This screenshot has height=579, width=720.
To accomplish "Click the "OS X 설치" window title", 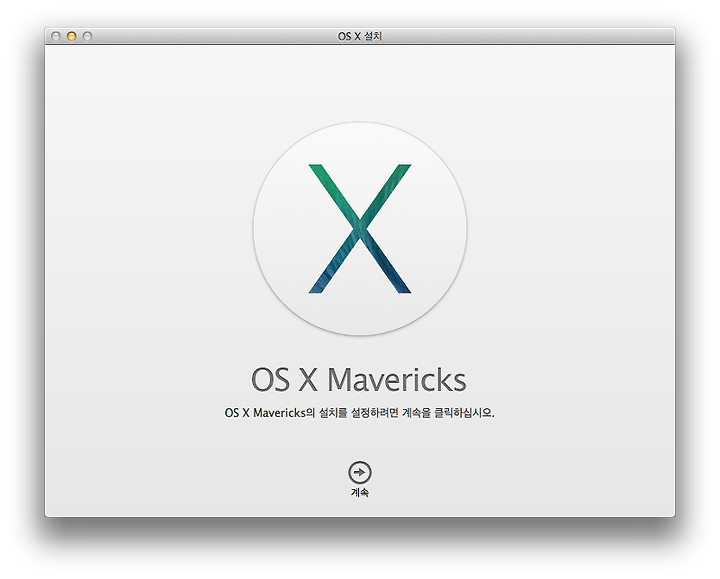I will (360, 36).
